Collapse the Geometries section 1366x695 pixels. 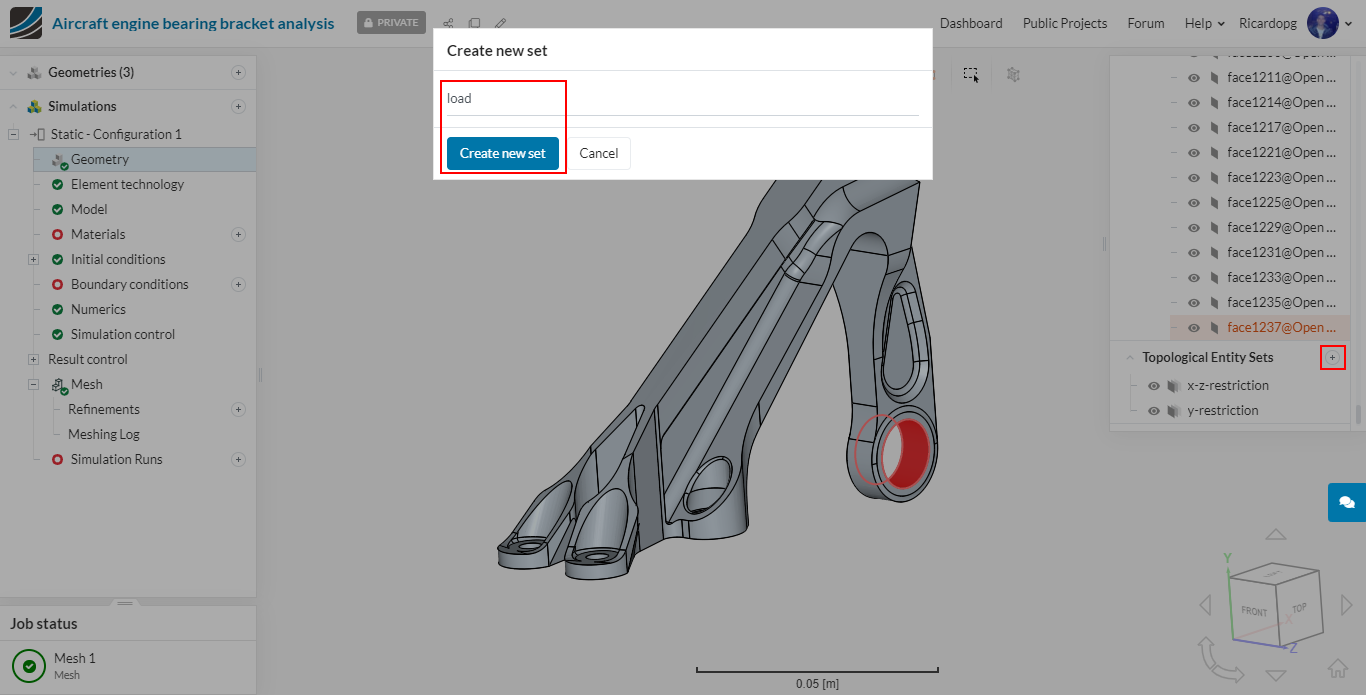tap(13, 72)
